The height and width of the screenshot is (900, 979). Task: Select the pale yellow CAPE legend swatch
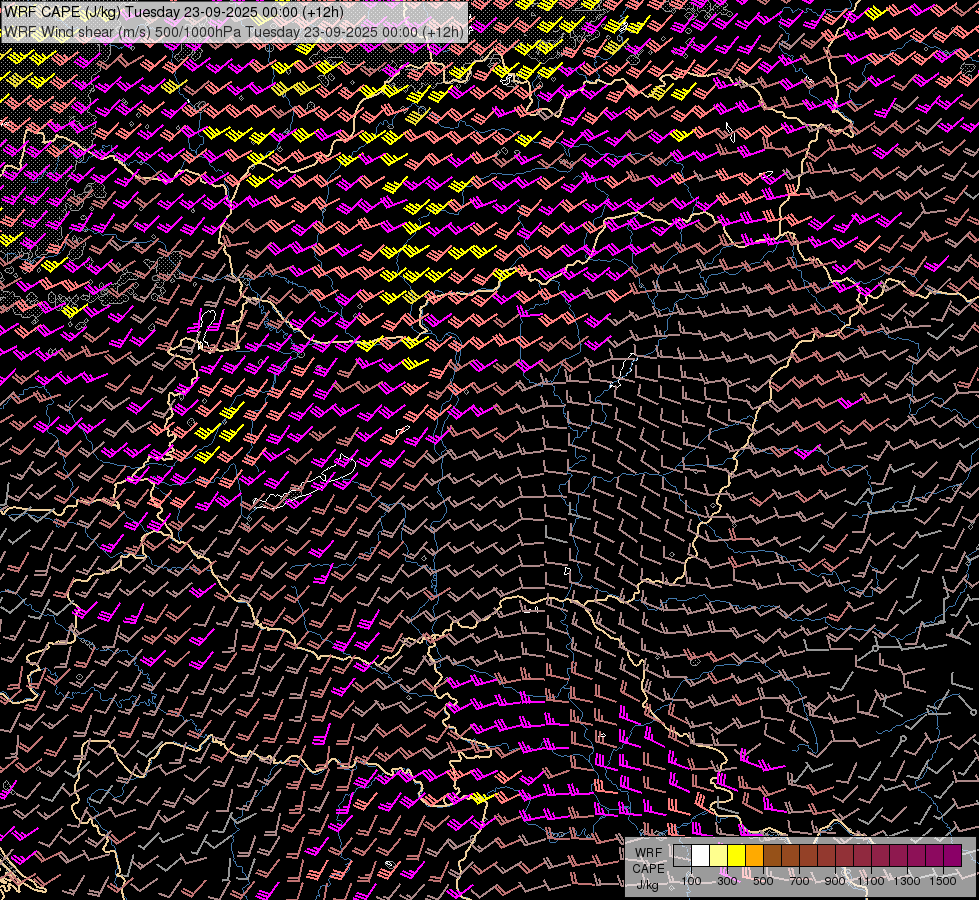[719, 856]
